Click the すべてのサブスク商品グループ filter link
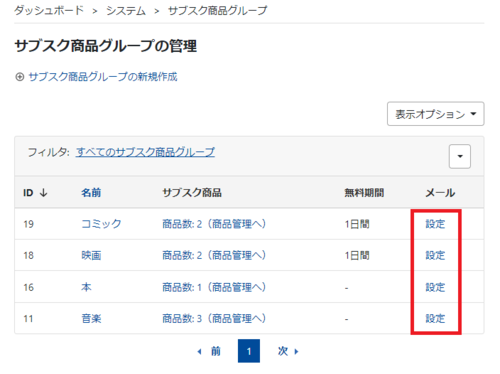 point(145,152)
